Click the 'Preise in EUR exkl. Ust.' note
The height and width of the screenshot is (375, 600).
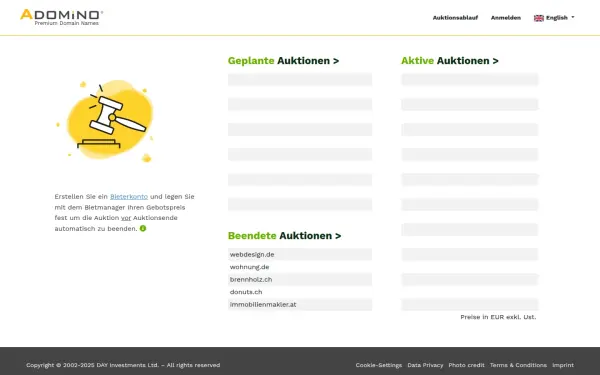click(498, 317)
